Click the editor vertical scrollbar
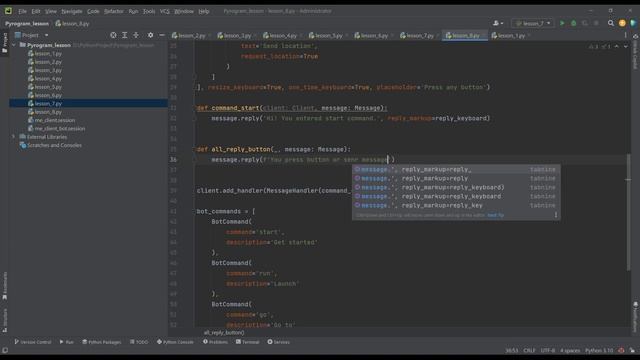The height and width of the screenshot is (360, 640). pyautogui.click(x=629, y=212)
